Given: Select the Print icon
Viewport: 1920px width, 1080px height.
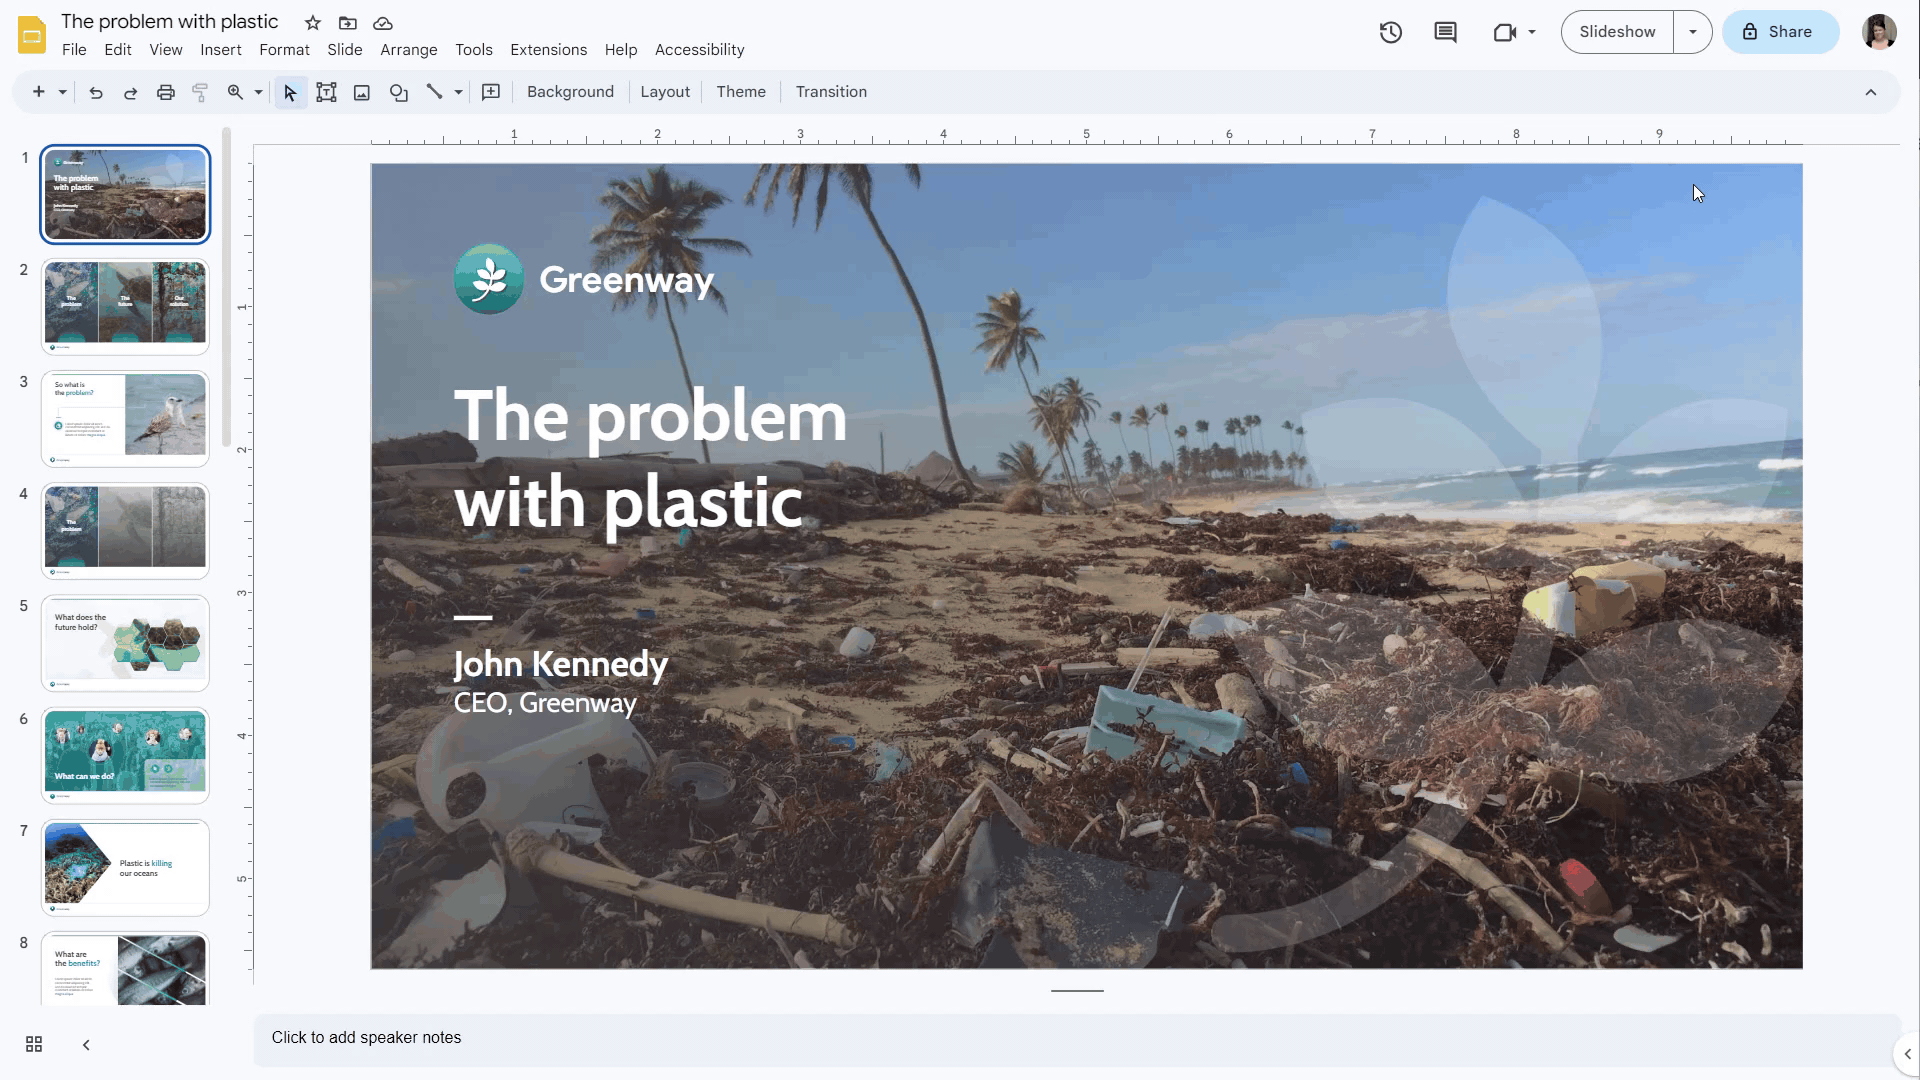Looking at the screenshot, I should (166, 92).
